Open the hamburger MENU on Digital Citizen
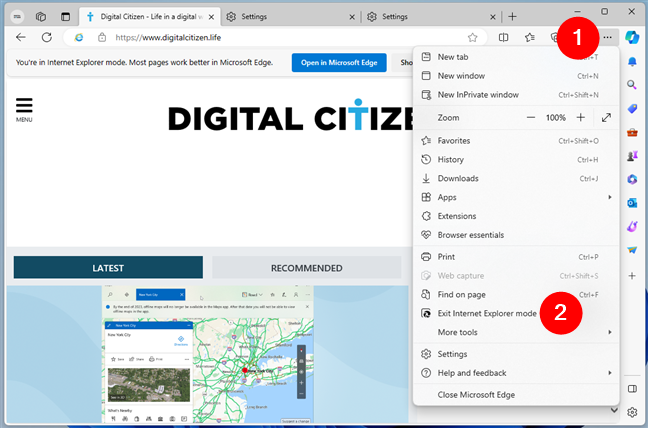 [24, 109]
